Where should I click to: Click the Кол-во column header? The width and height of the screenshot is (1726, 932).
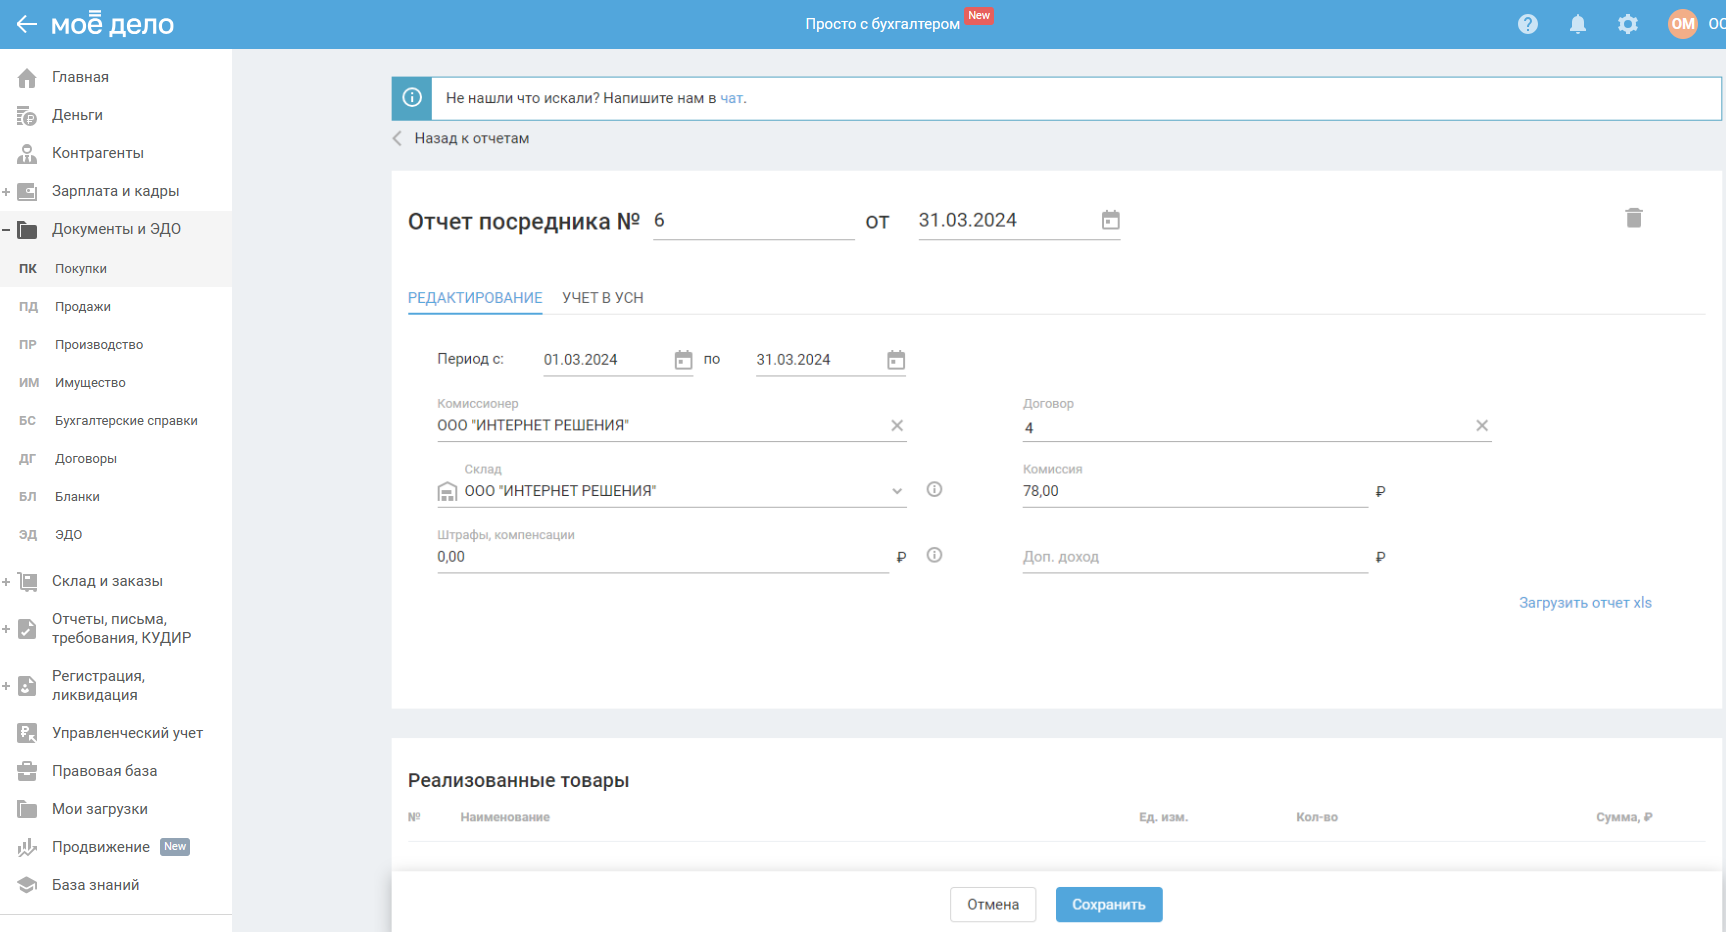click(x=1317, y=817)
